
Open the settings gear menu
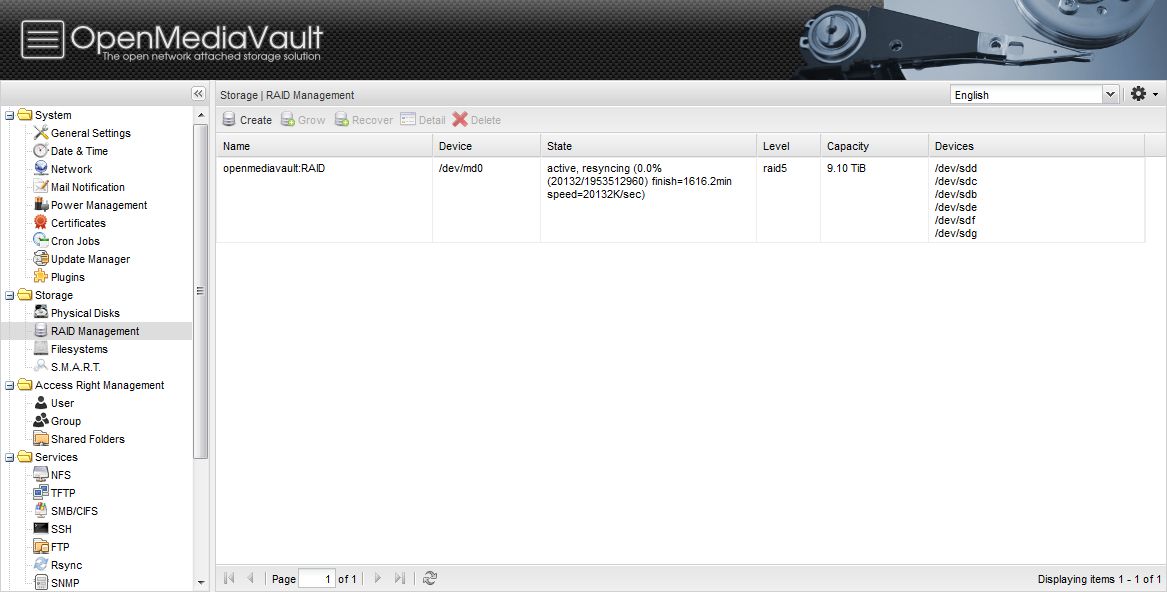(1138, 94)
